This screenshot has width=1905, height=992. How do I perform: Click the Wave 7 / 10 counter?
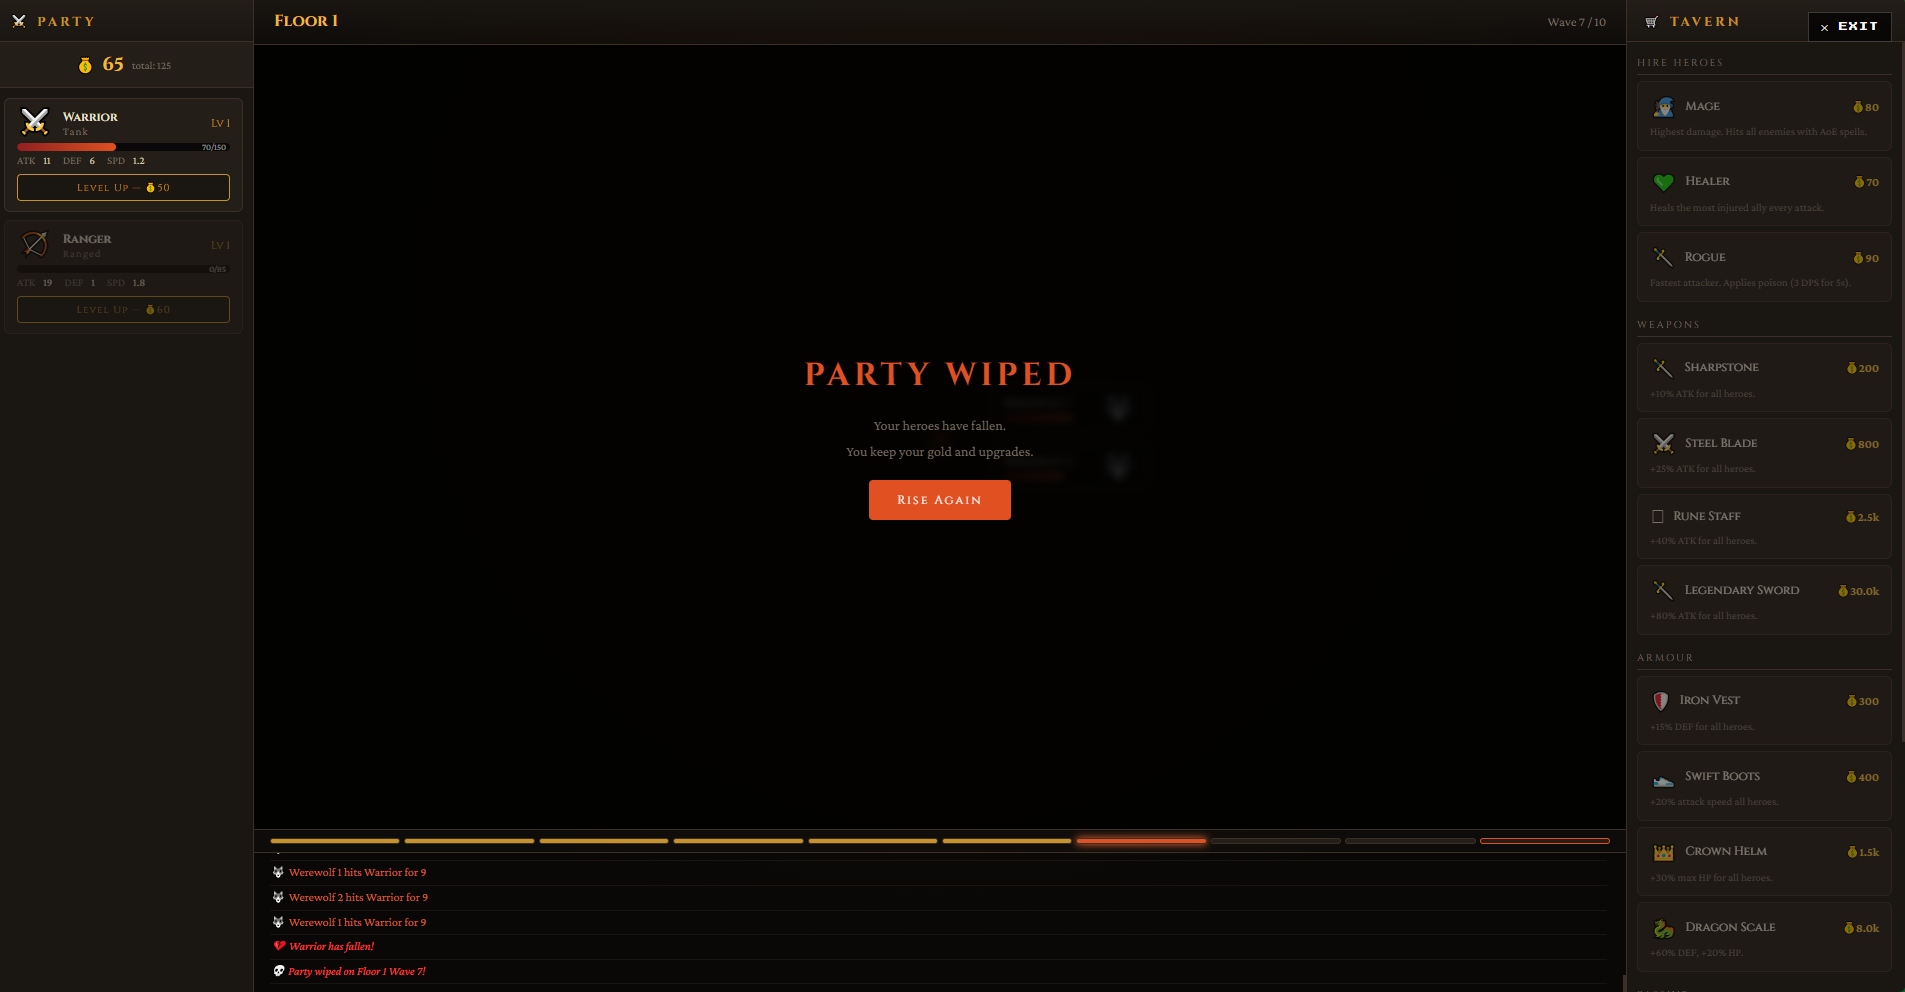tap(1576, 22)
